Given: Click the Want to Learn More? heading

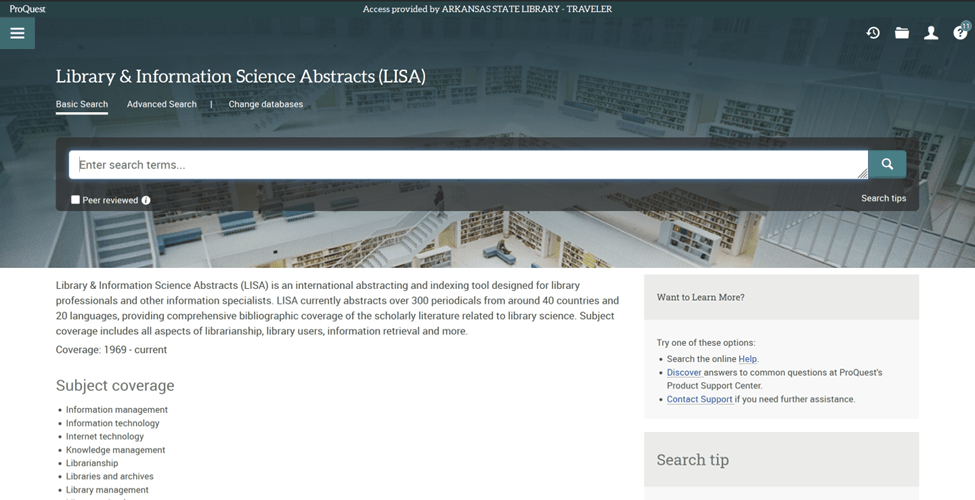Looking at the screenshot, I should 700,297.
